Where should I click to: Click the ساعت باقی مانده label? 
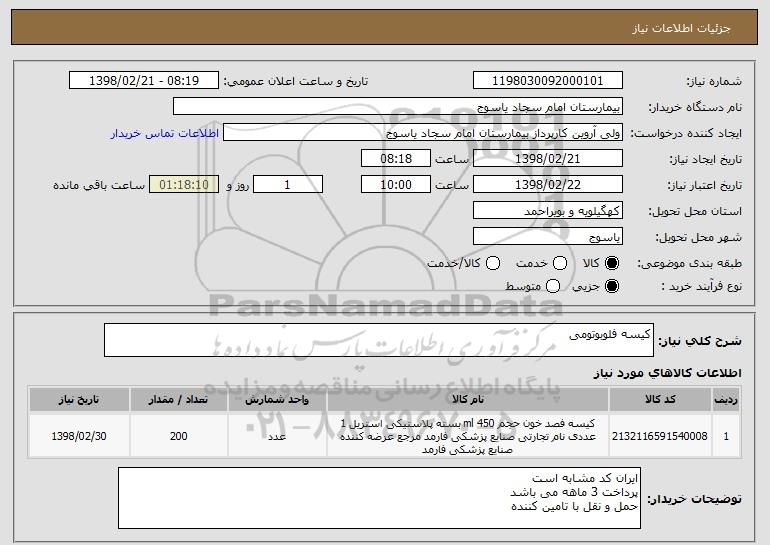[99, 185]
